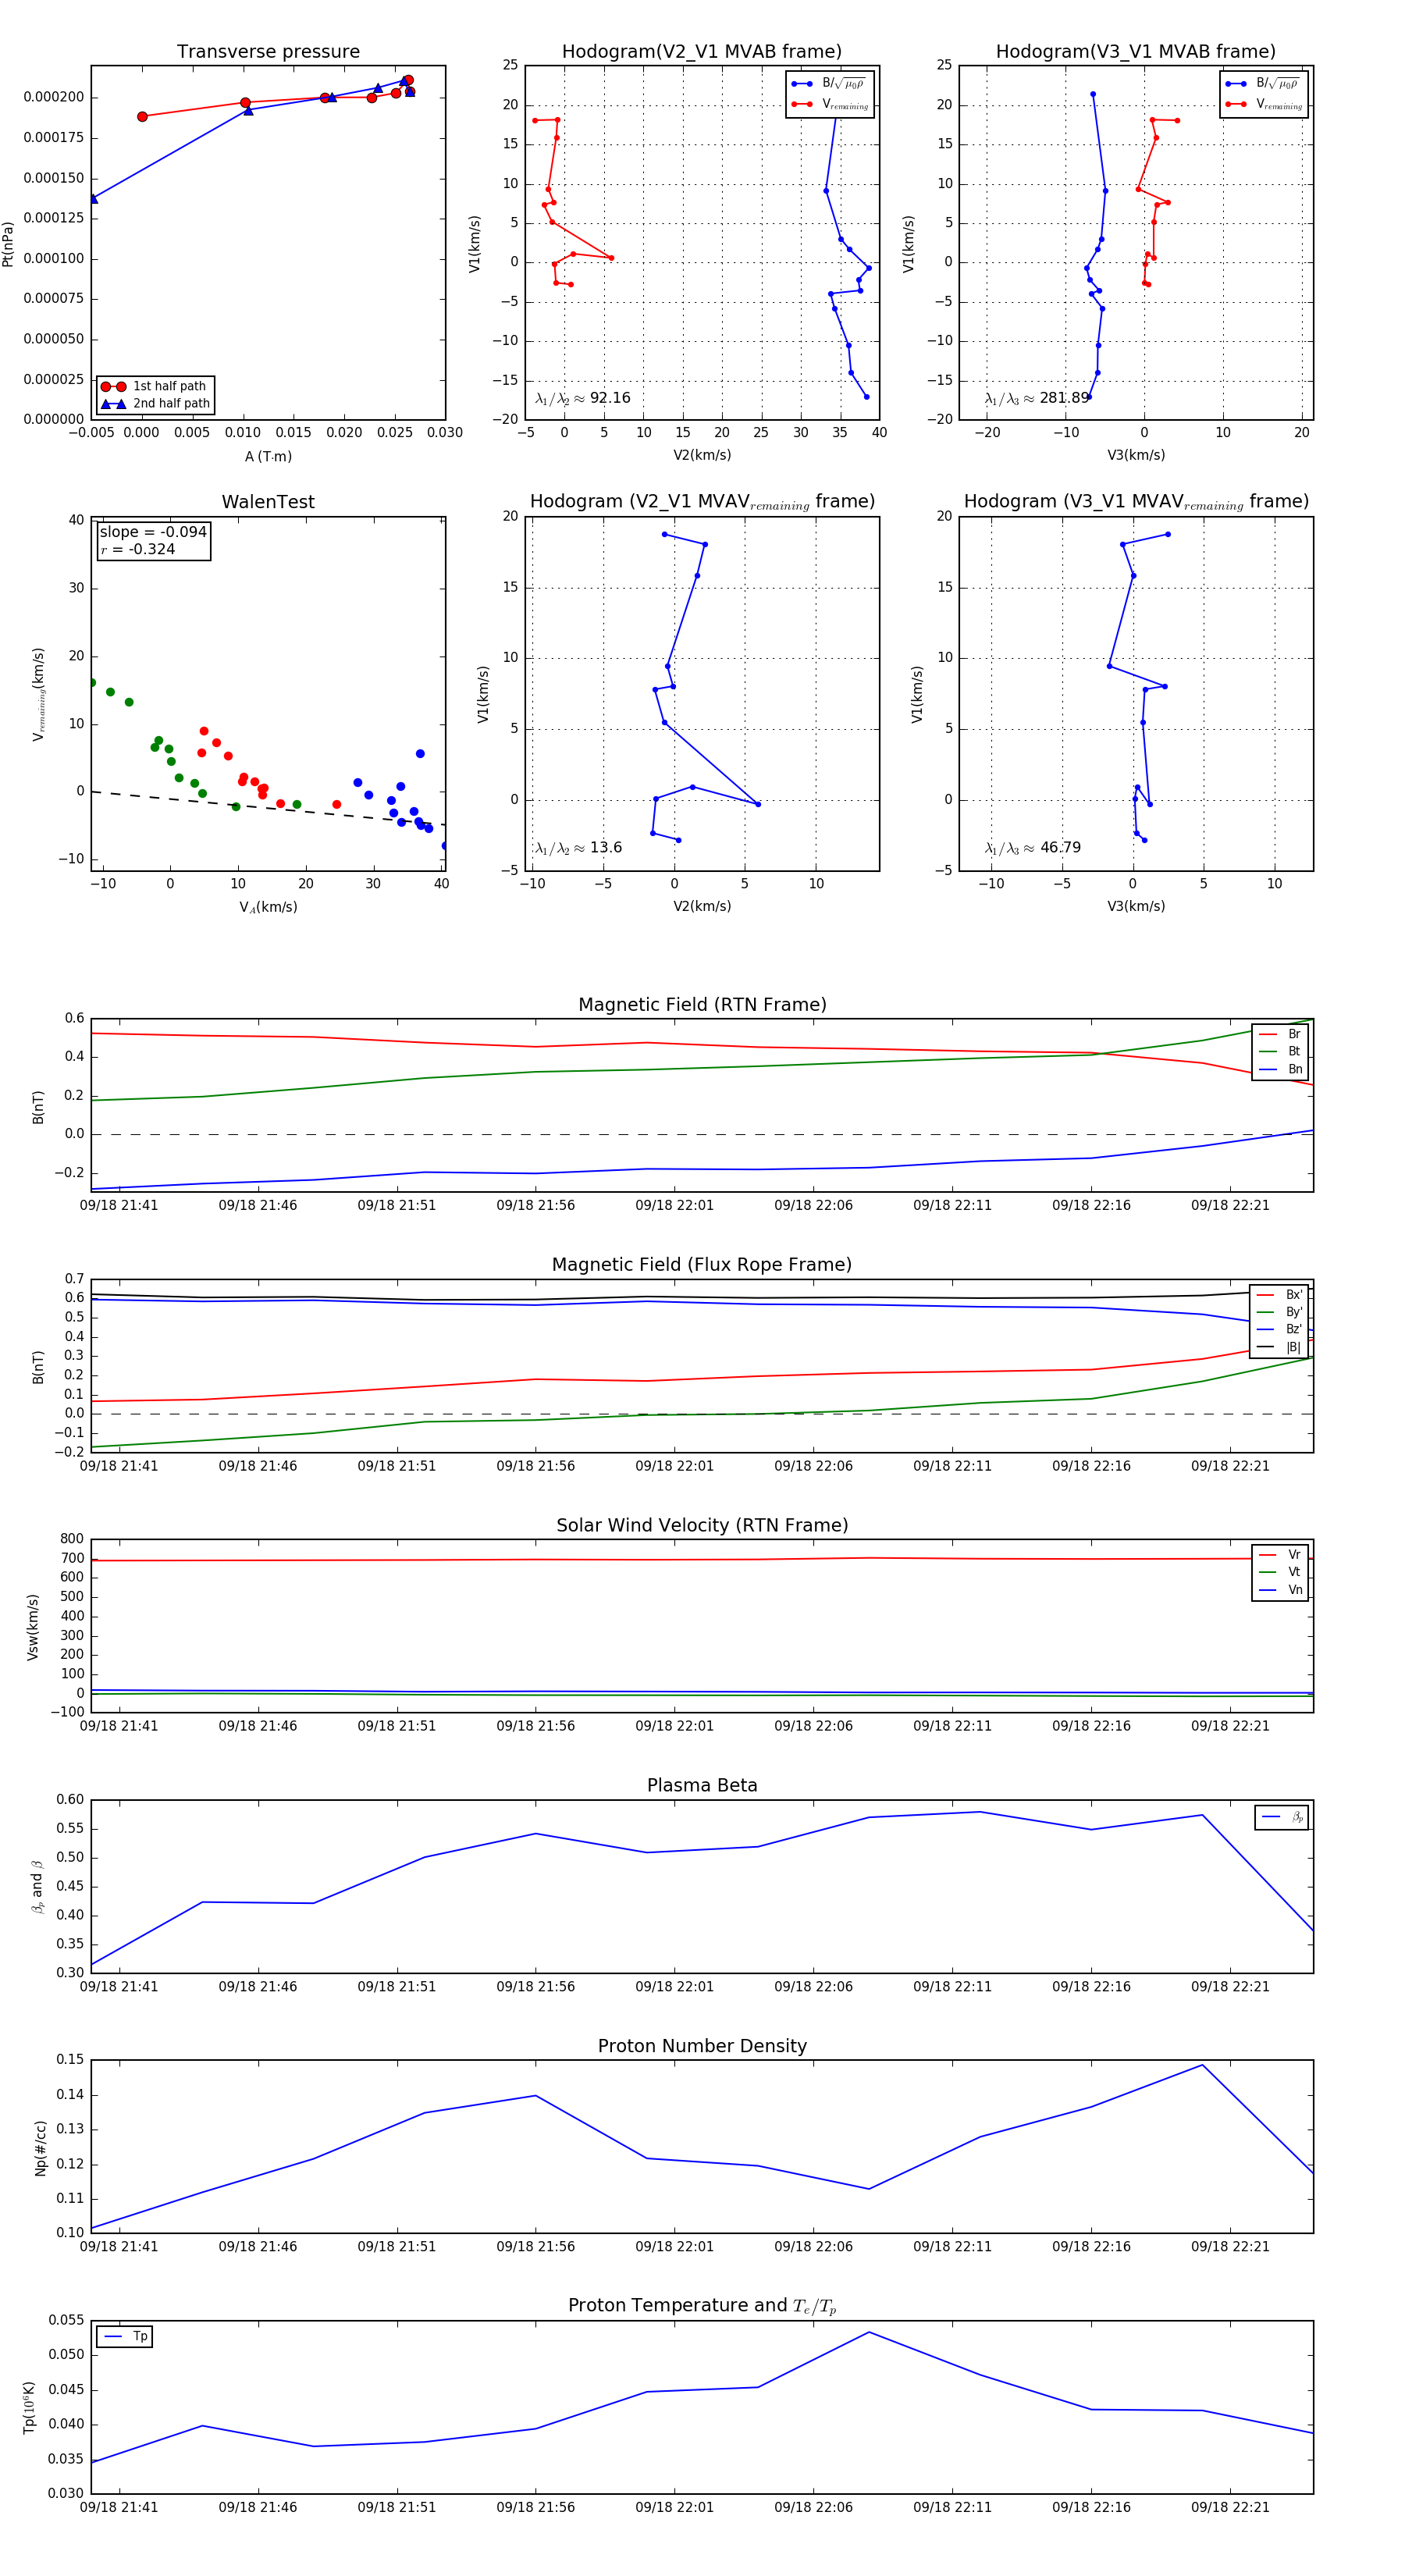This screenshot has width=1405, height=2576.
Task: Click the '|B|' legend entry
Action: tap(1279, 1348)
